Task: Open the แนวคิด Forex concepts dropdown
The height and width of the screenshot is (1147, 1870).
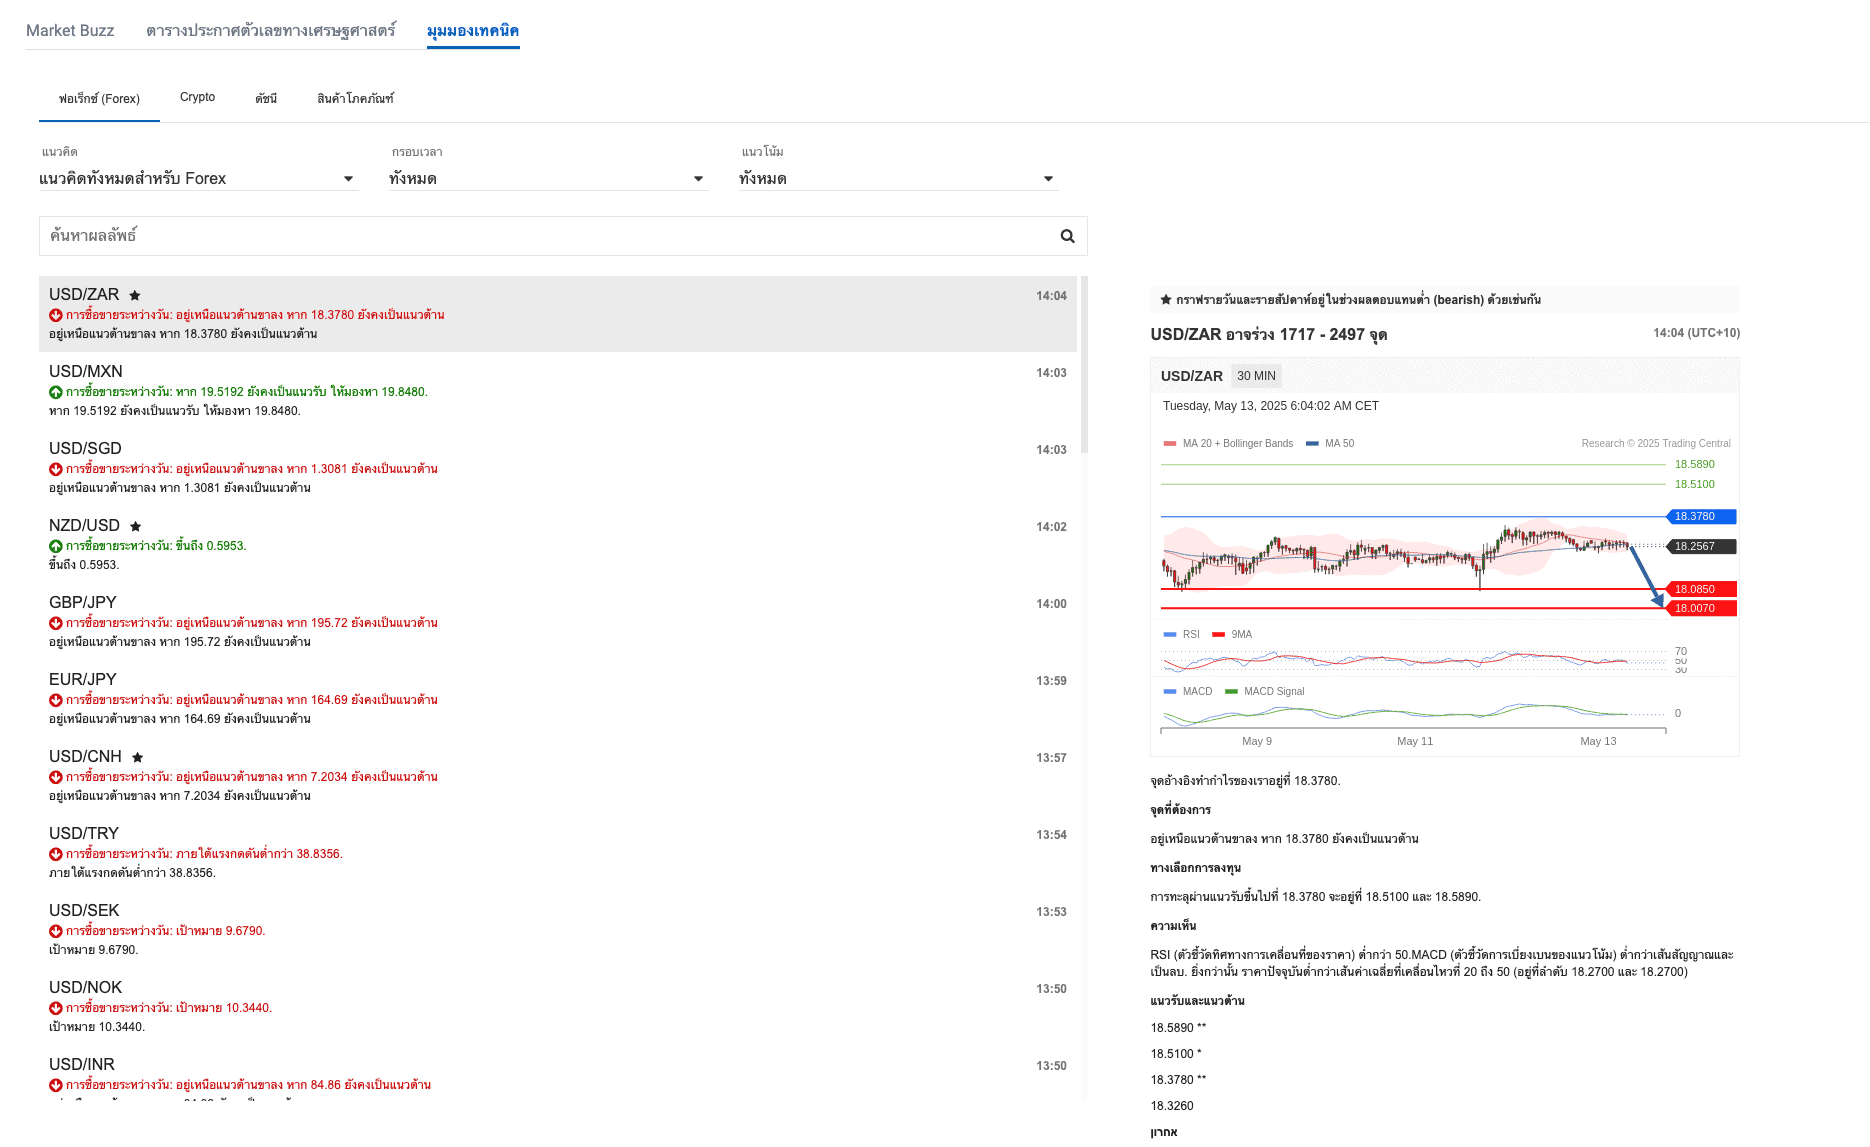Action: 198,178
